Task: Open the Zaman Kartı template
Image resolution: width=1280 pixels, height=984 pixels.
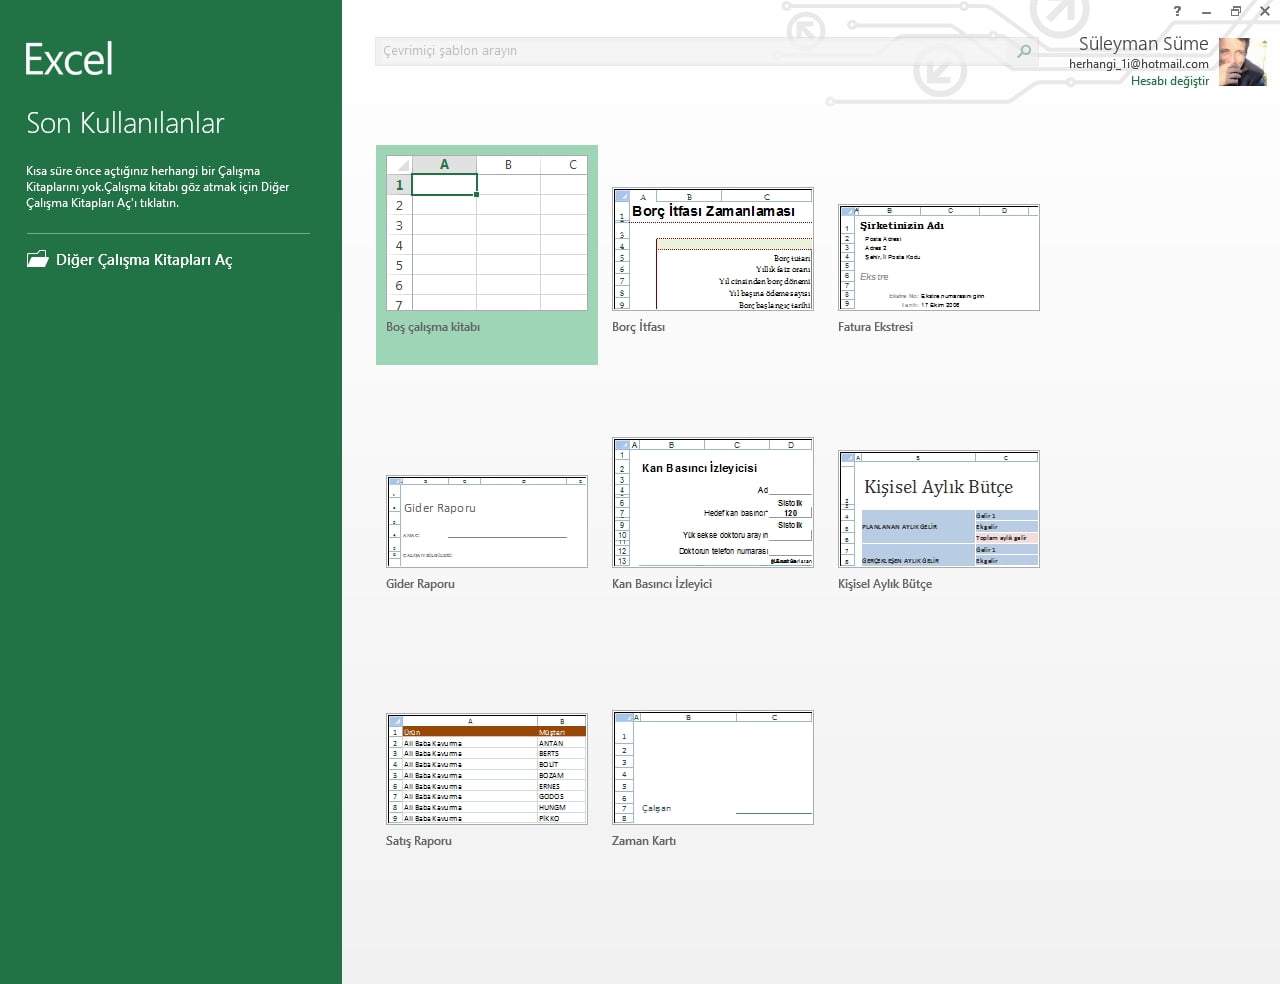Action: coord(712,767)
